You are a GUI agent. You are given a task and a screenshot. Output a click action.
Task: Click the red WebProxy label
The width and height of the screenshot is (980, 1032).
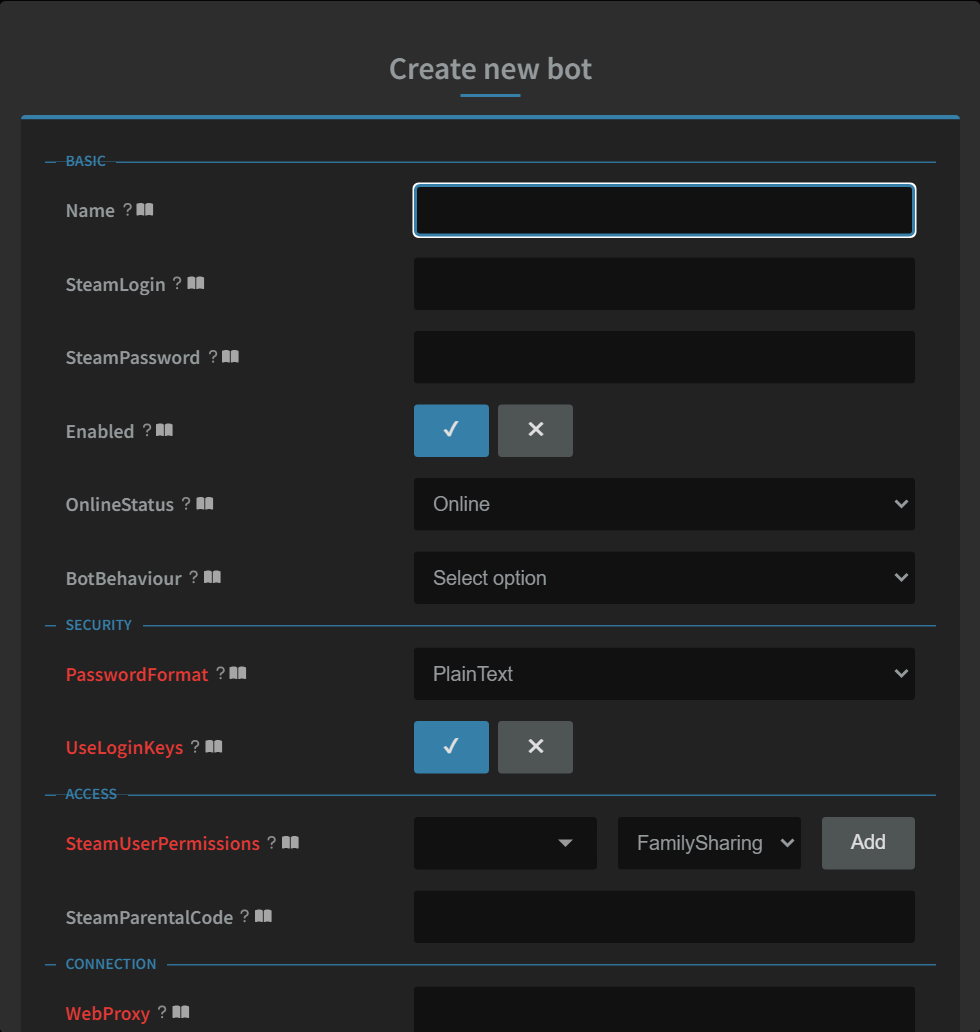point(108,1014)
